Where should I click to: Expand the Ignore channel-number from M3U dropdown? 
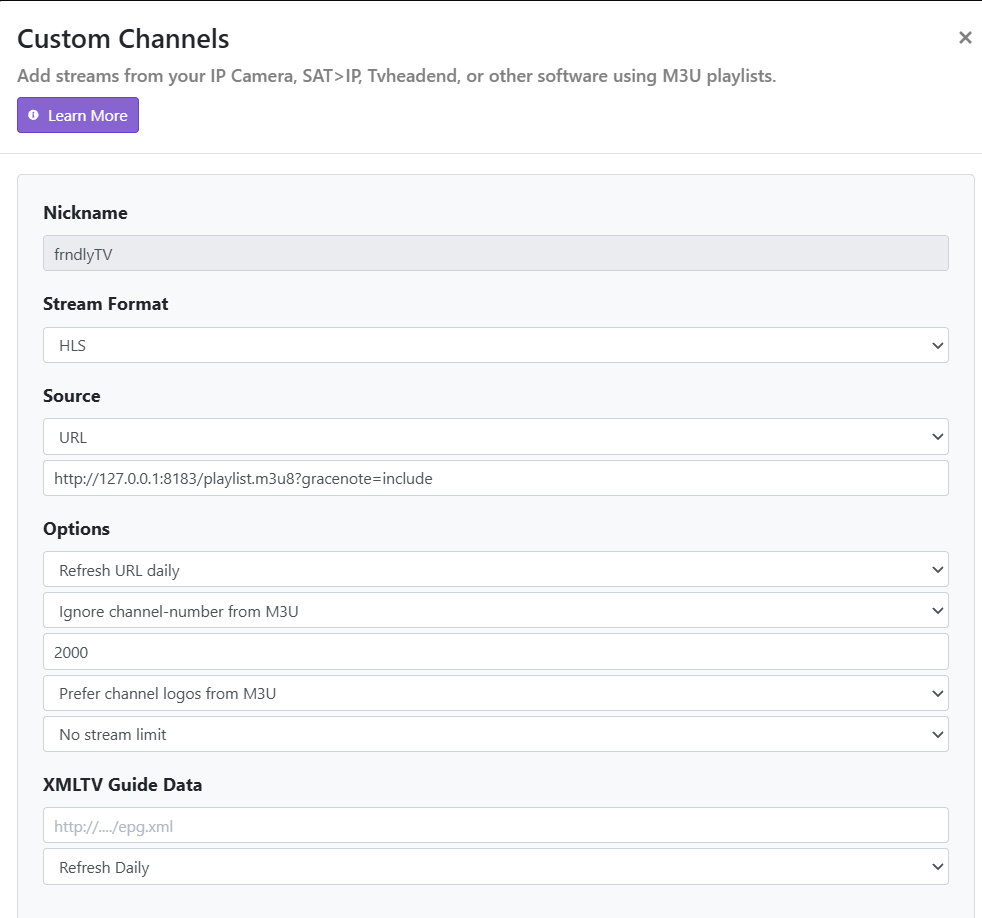[x=495, y=610]
